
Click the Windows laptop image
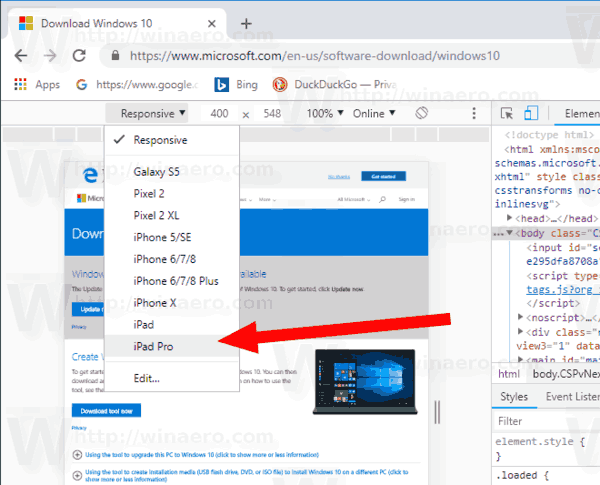coord(365,382)
